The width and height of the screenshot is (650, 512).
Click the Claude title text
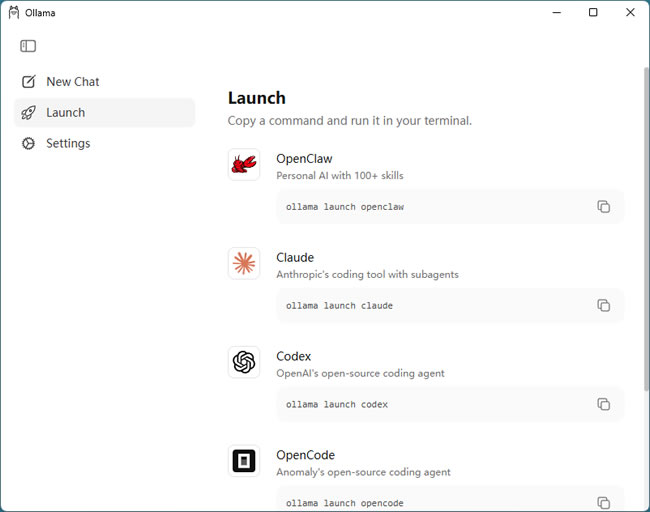(295, 258)
